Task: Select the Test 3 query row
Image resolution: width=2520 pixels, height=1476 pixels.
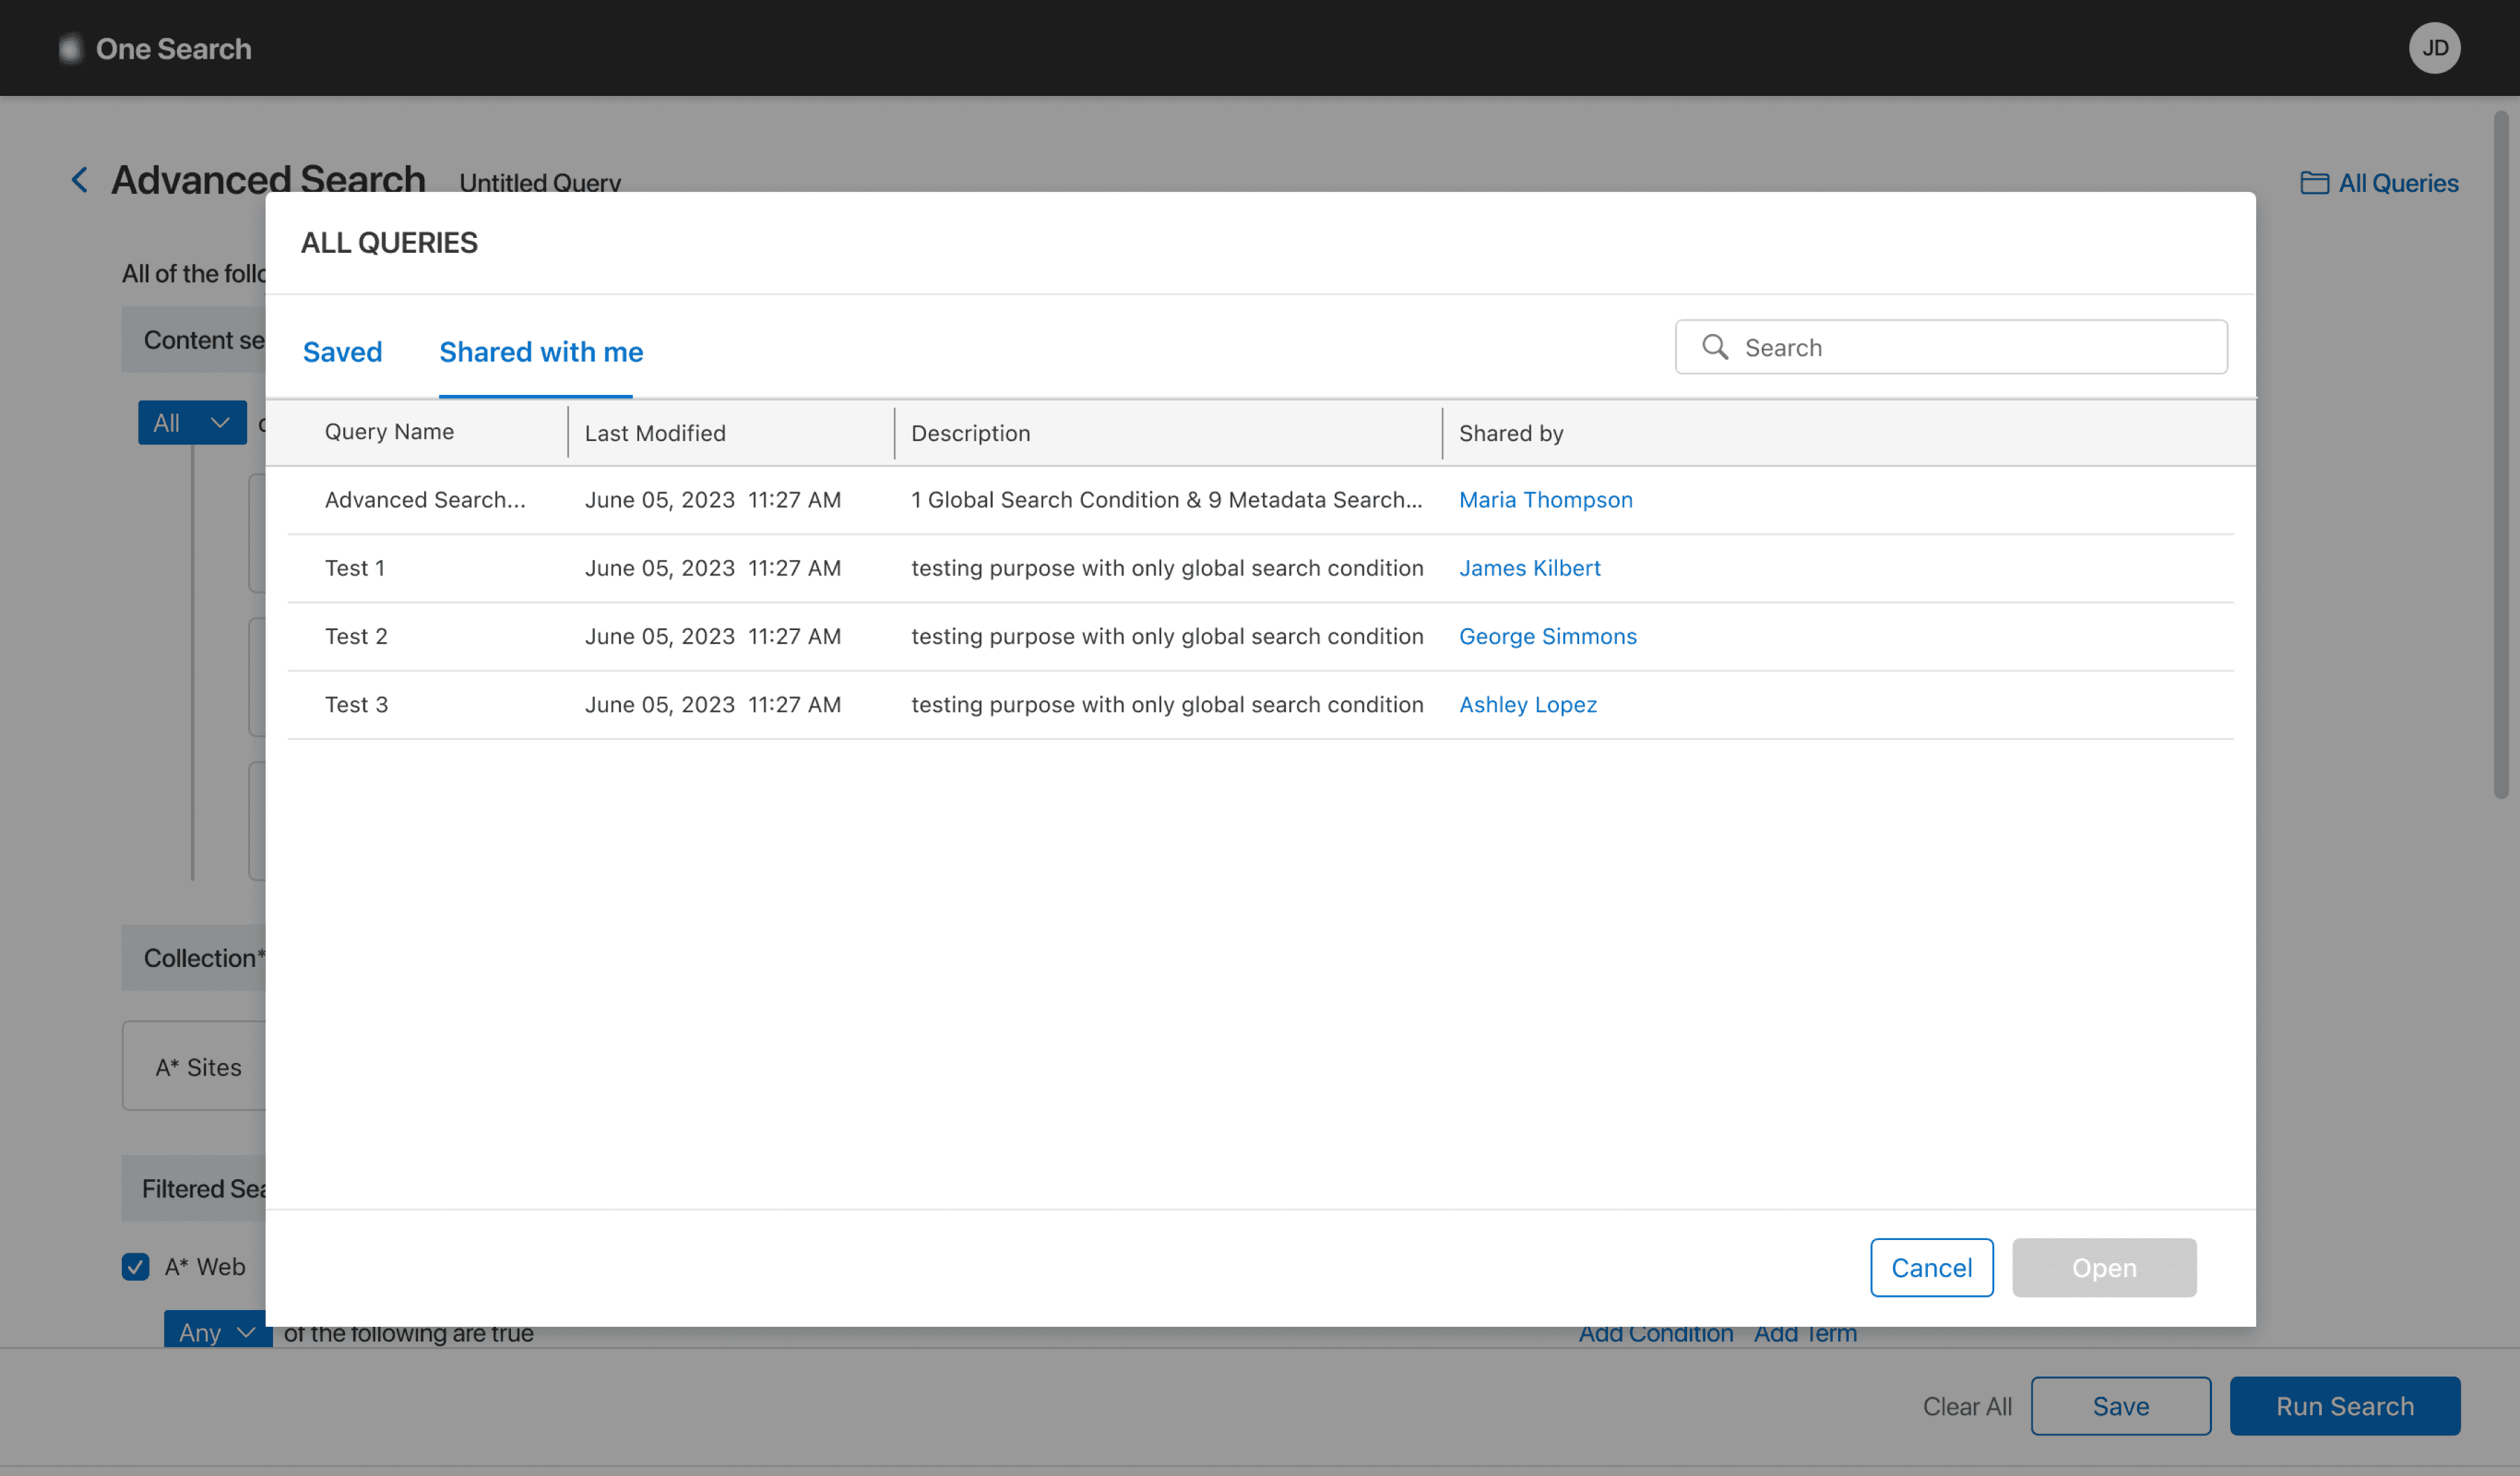Action: coord(356,705)
